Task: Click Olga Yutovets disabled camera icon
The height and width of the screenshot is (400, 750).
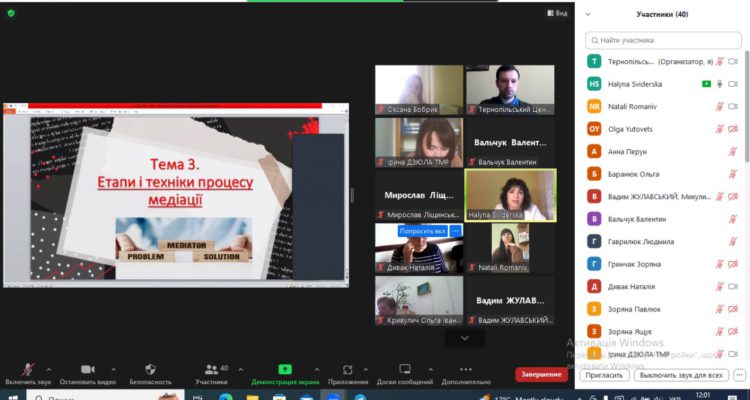Action: point(733,129)
